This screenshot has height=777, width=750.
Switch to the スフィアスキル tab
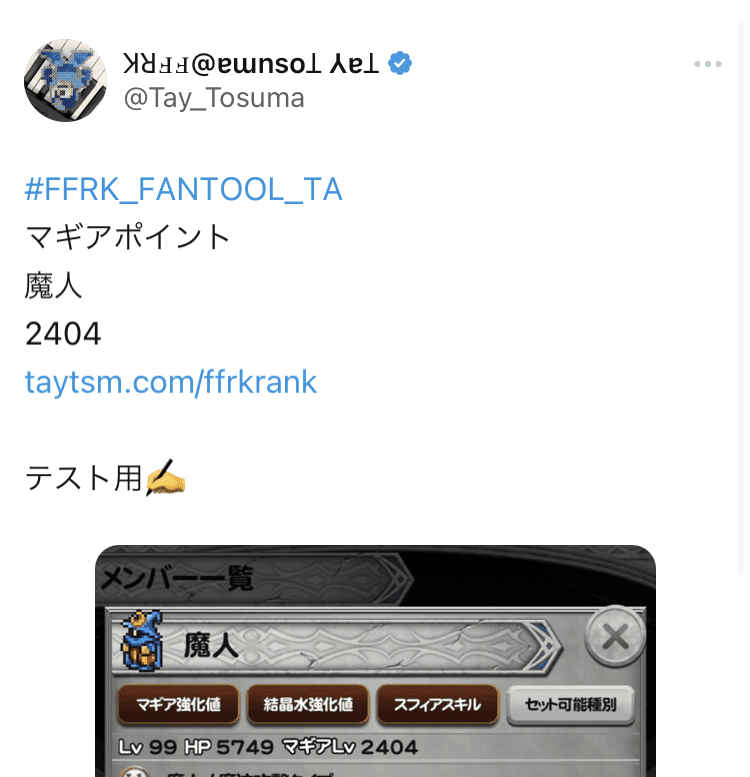click(x=437, y=704)
